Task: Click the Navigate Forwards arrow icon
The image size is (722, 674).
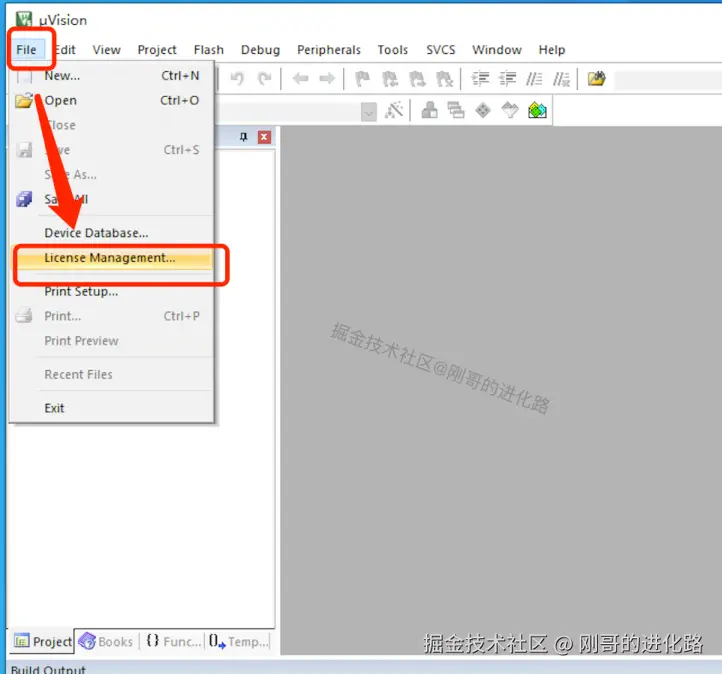Action: pyautogui.click(x=327, y=79)
